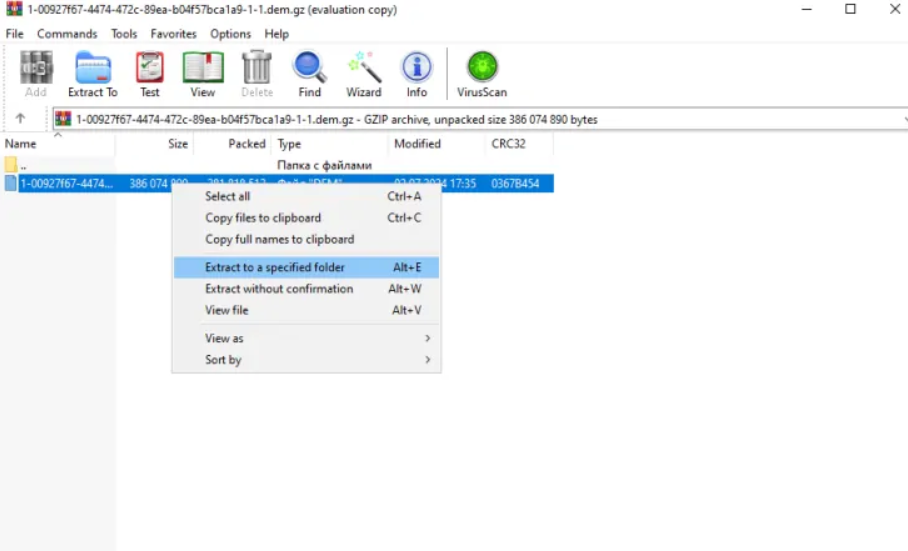Open the archive Info tool
This screenshot has width=908, height=551.
click(x=416, y=74)
